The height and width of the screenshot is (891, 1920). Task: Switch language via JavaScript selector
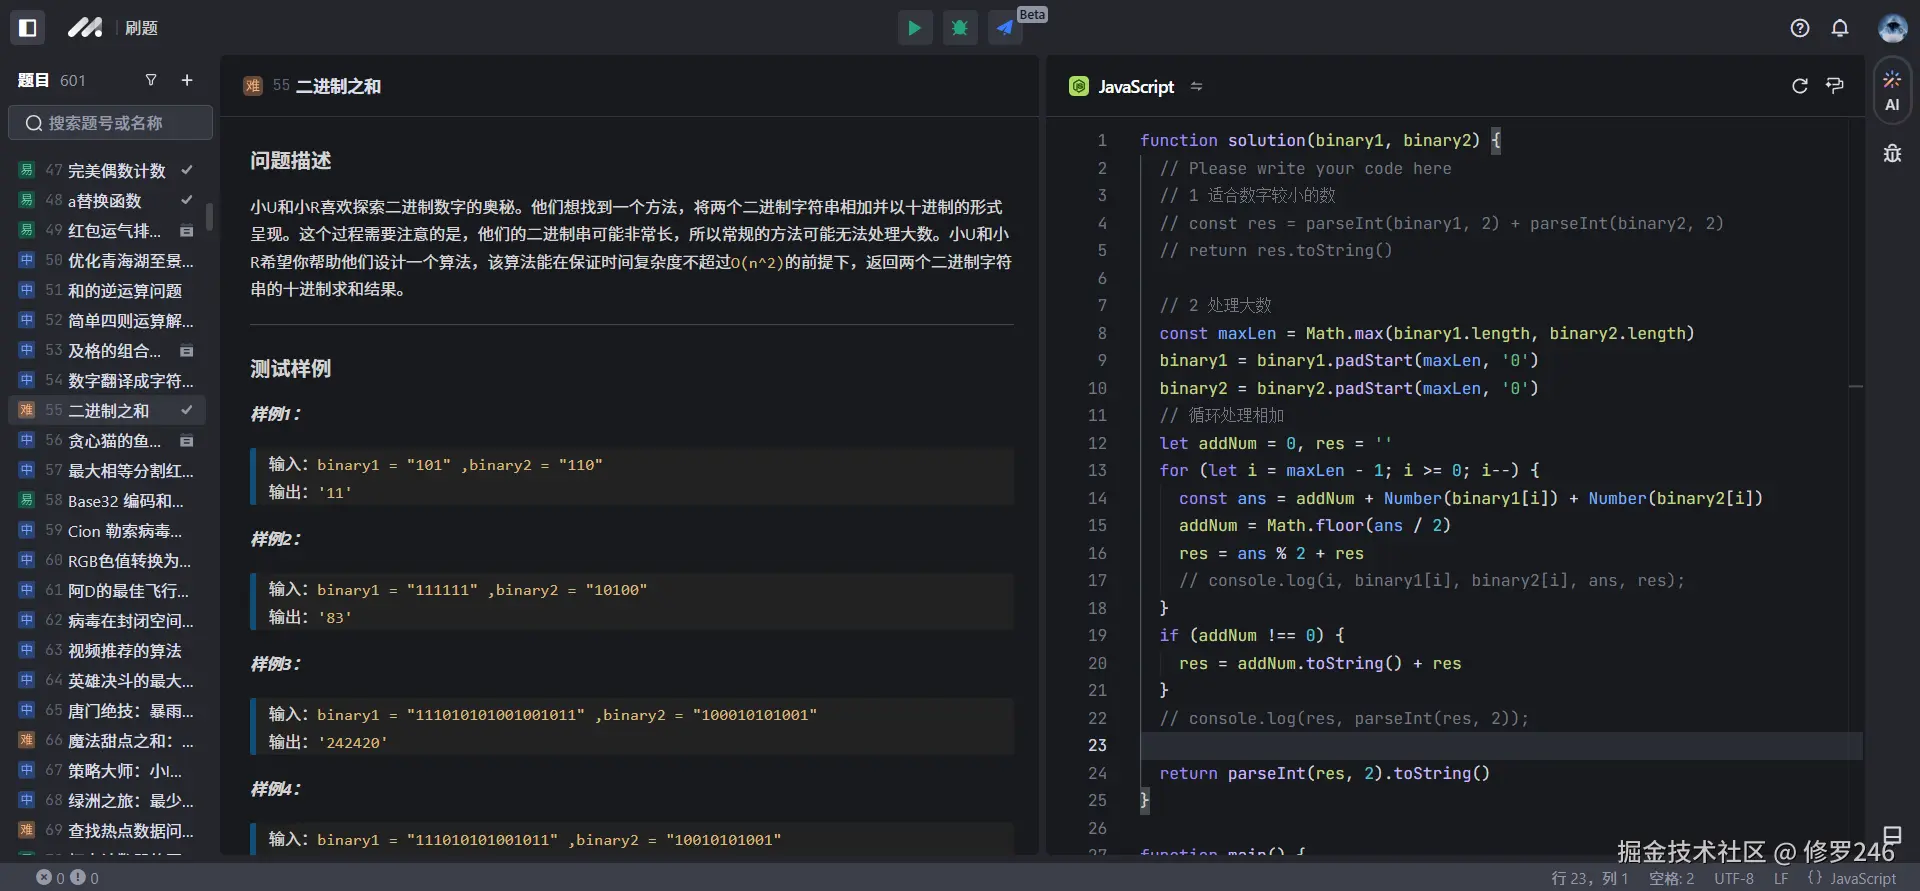(1136, 87)
